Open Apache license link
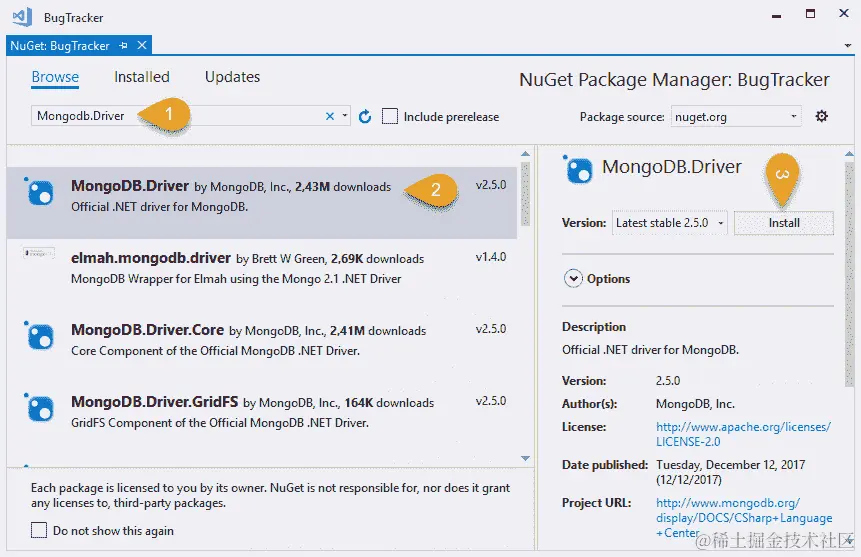This screenshot has height=557, width=861. tap(743, 434)
